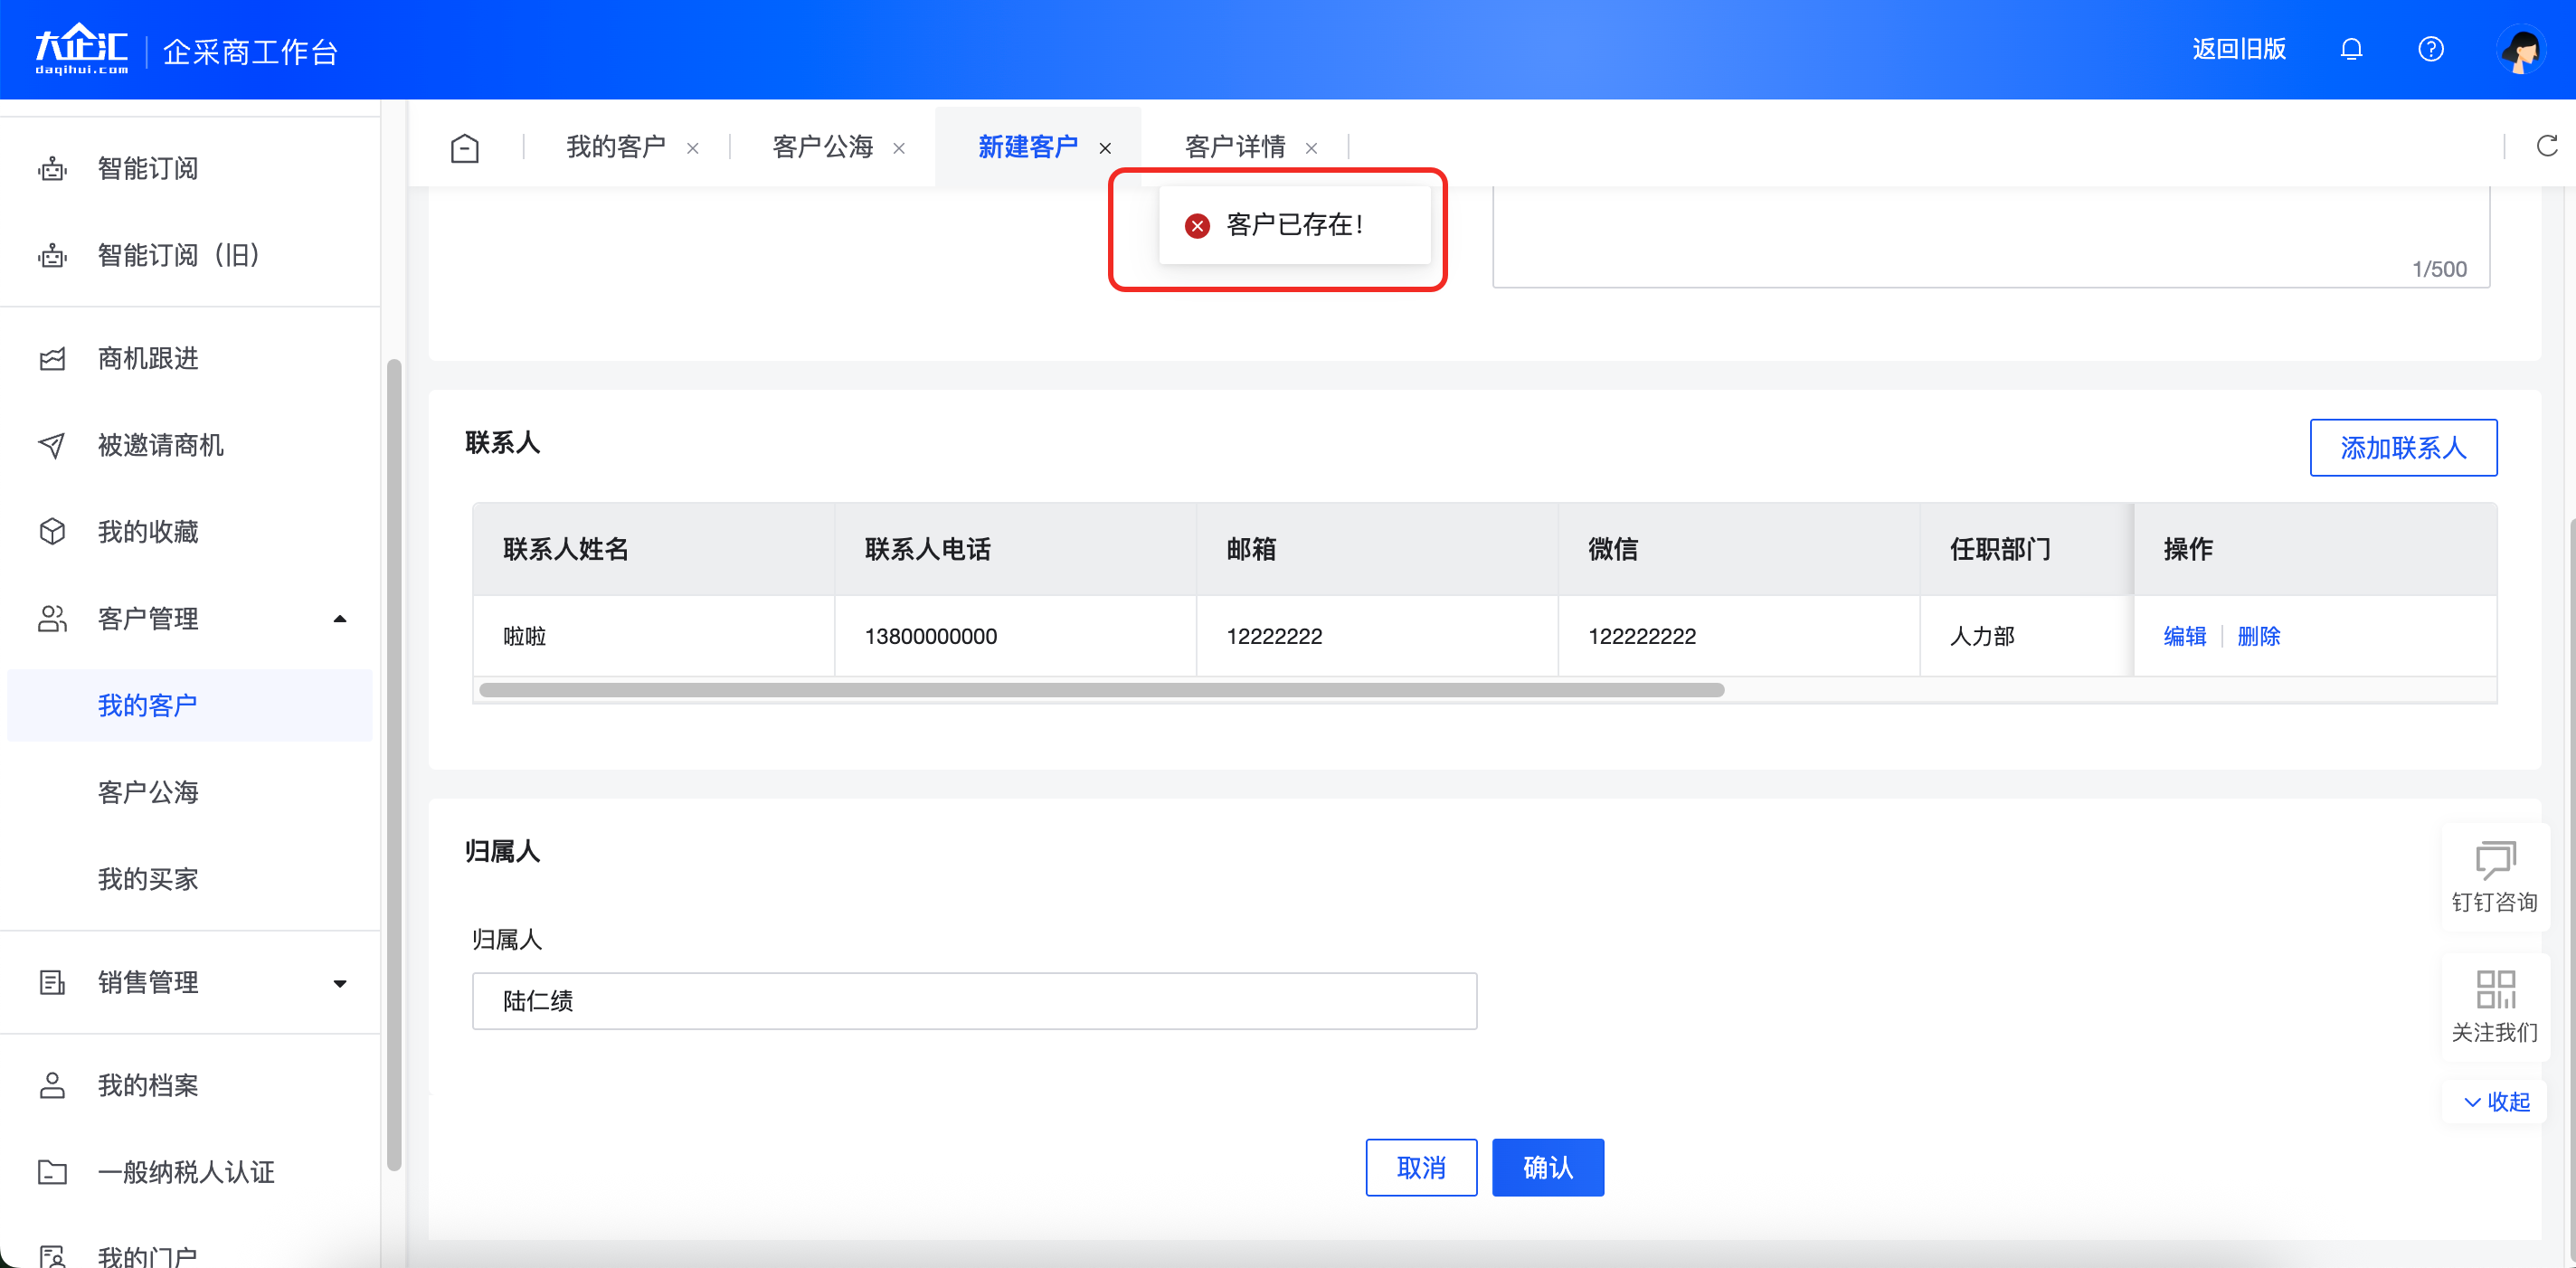2576x1268 pixels.
Task: Close the 客户详情 tab
Action: [x=1311, y=148]
